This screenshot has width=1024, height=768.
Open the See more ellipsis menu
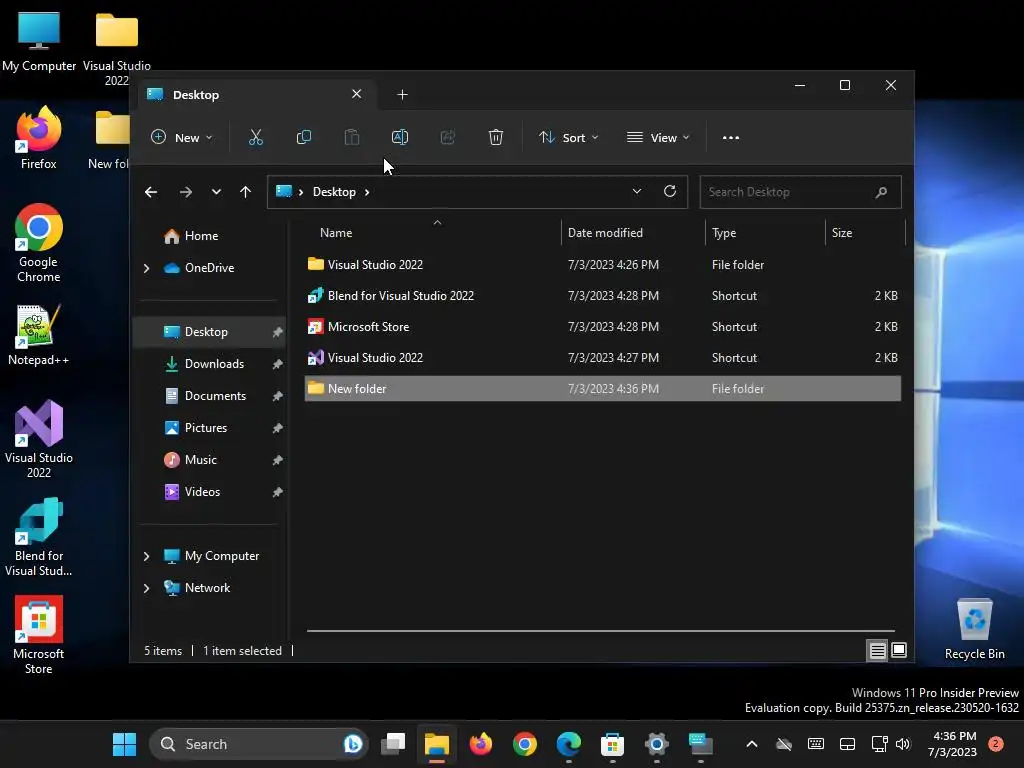[x=731, y=138]
